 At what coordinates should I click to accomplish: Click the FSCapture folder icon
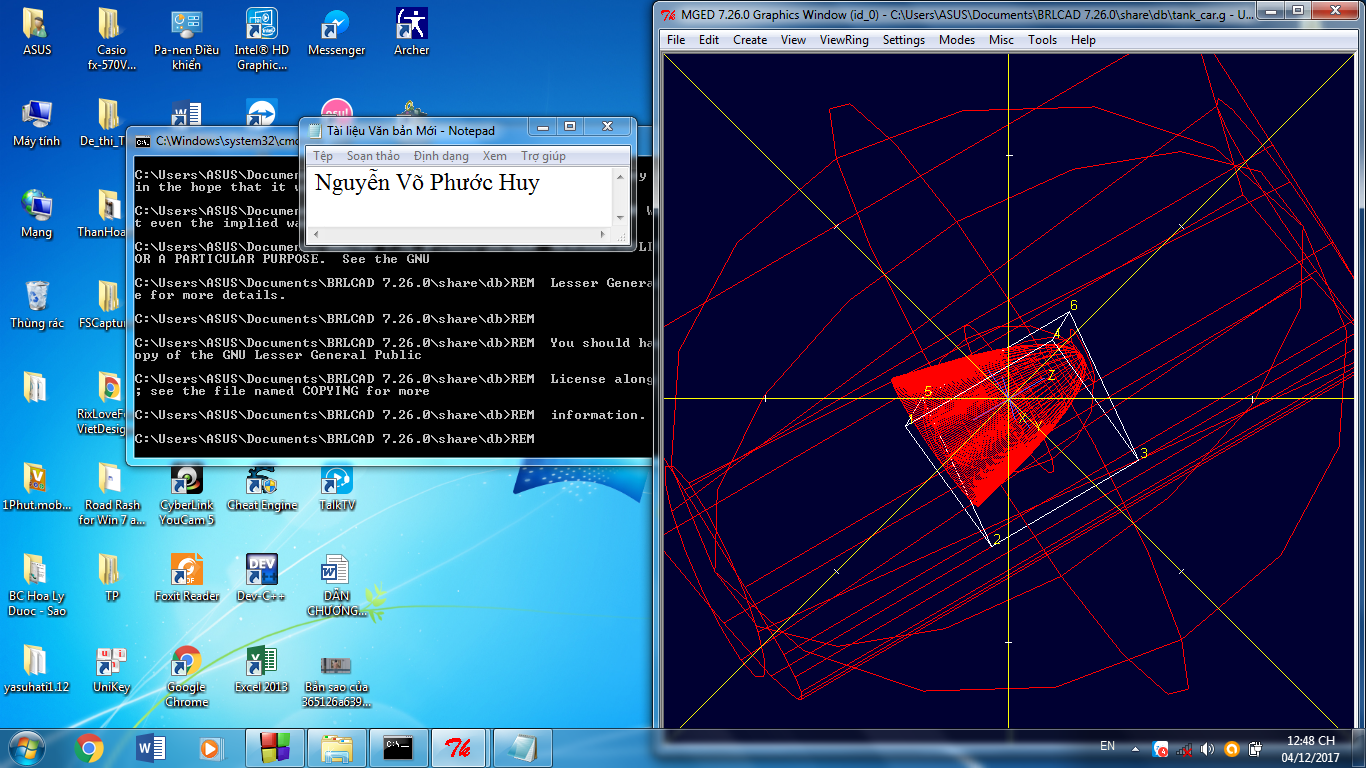[108, 305]
